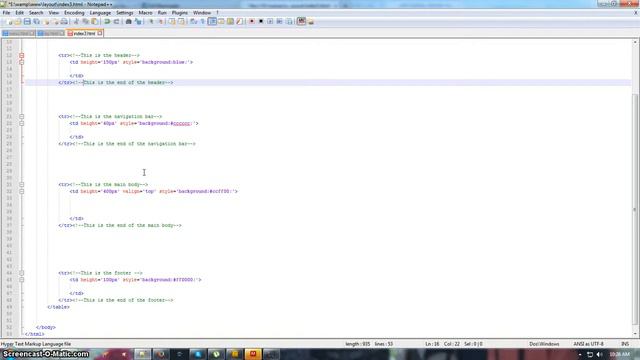The height and width of the screenshot is (360, 640).
Task: Toggle Show All Characters icon
Action: [x=202, y=22]
